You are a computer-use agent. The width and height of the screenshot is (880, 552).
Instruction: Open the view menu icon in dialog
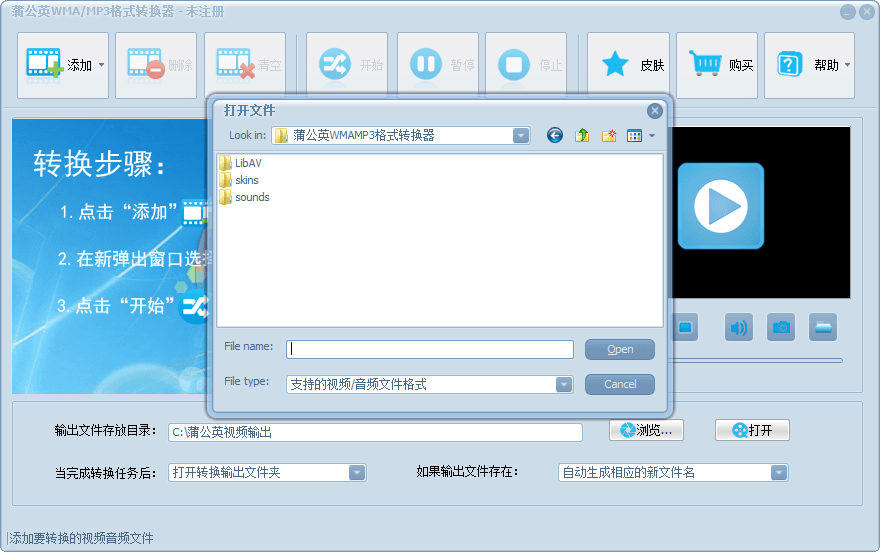[634, 135]
